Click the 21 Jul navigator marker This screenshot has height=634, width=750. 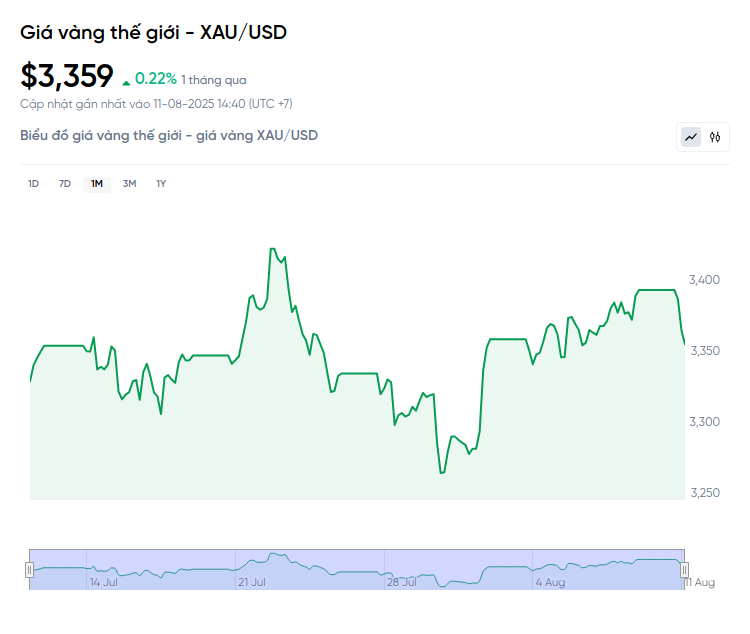pos(252,582)
